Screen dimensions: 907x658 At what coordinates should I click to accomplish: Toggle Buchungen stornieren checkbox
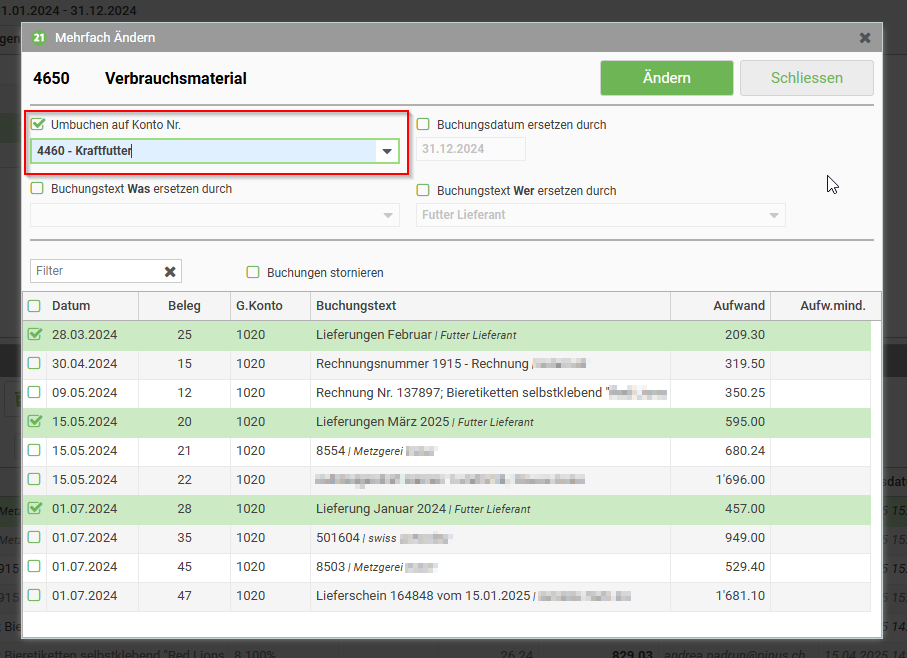(253, 272)
